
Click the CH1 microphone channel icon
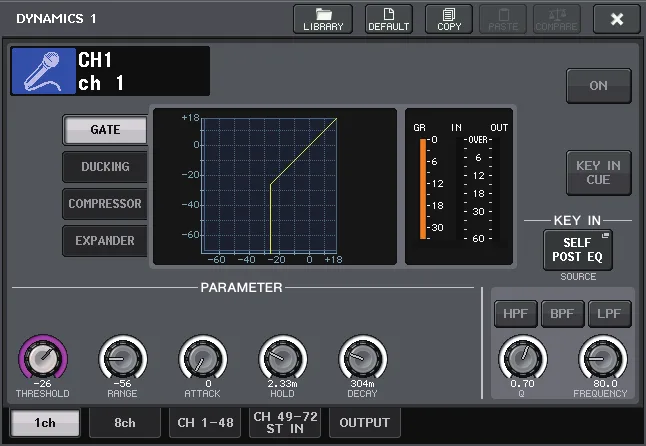tap(43, 71)
